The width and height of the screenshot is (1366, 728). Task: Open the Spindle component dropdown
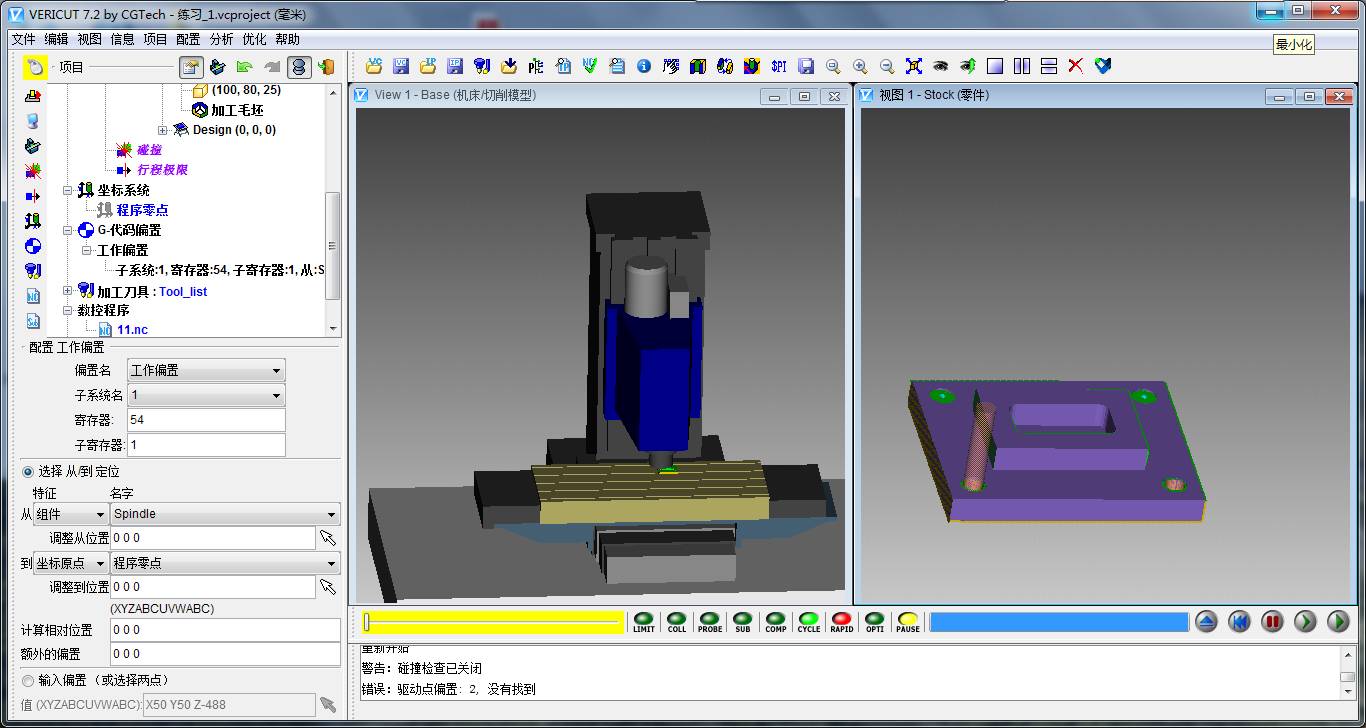point(225,514)
